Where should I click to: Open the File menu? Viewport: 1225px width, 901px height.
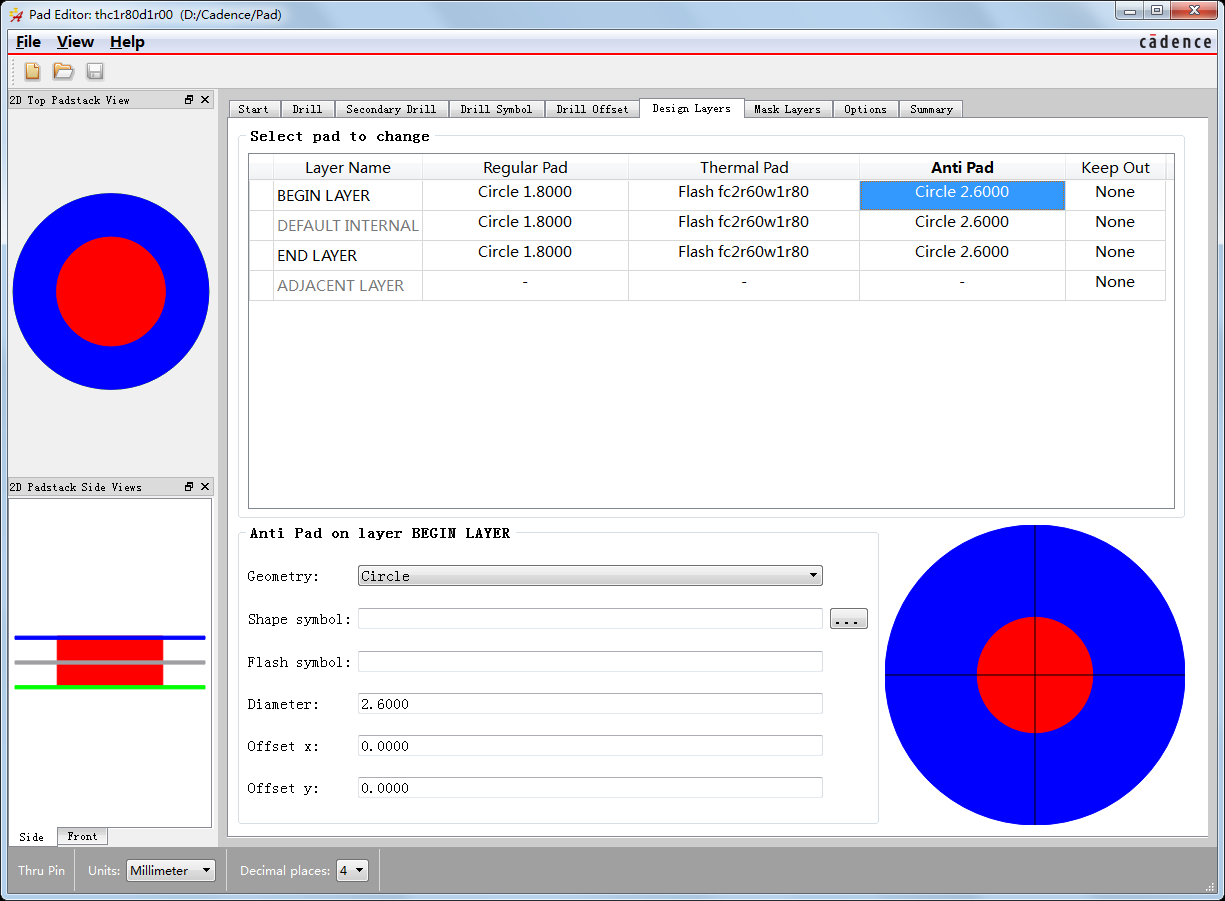[28, 42]
